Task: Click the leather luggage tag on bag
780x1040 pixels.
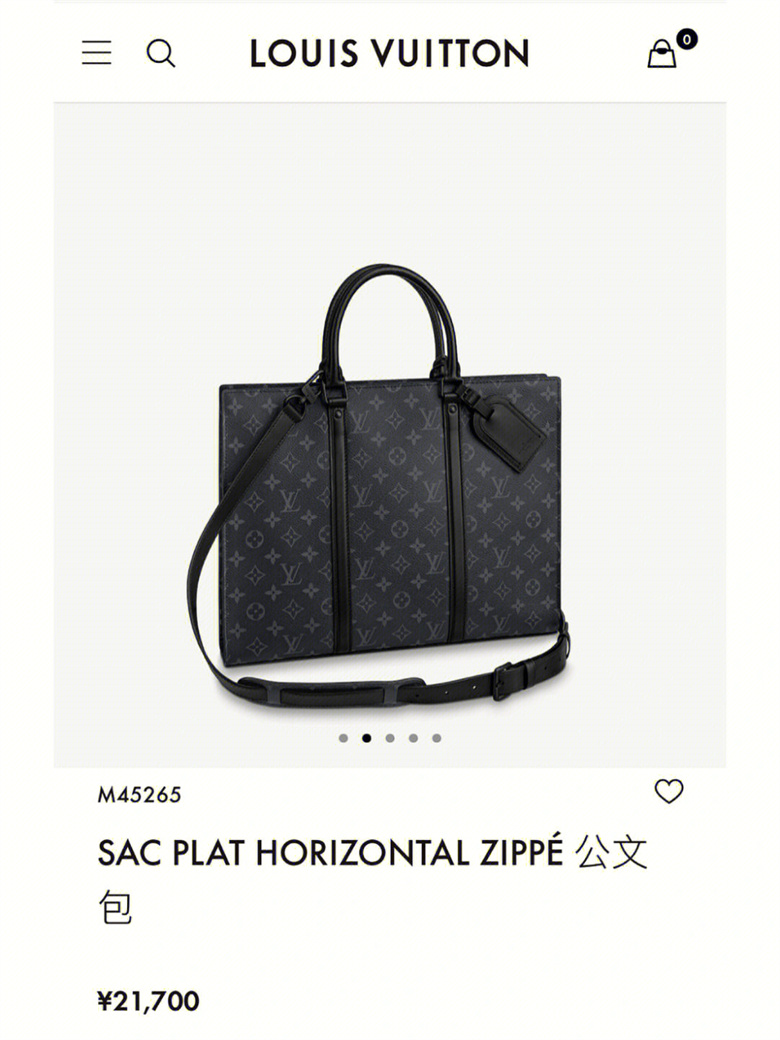Action: tap(509, 429)
